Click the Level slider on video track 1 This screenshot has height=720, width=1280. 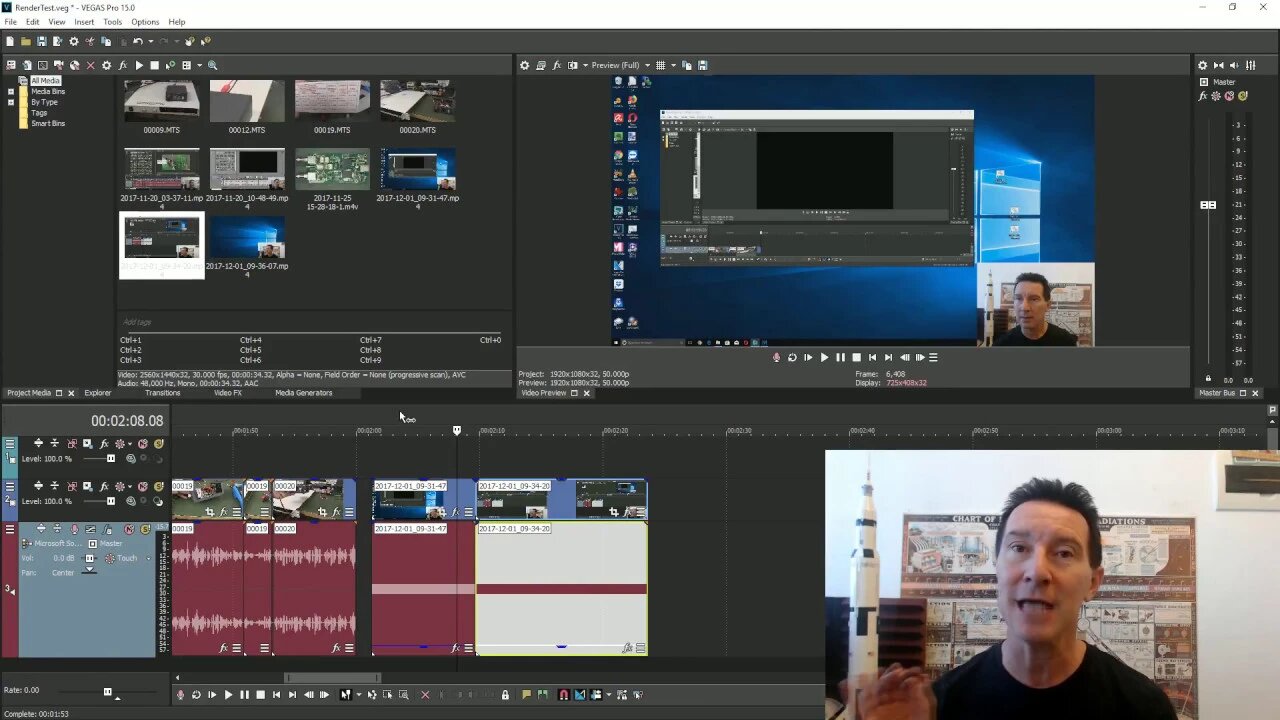(x=111, y=459)
